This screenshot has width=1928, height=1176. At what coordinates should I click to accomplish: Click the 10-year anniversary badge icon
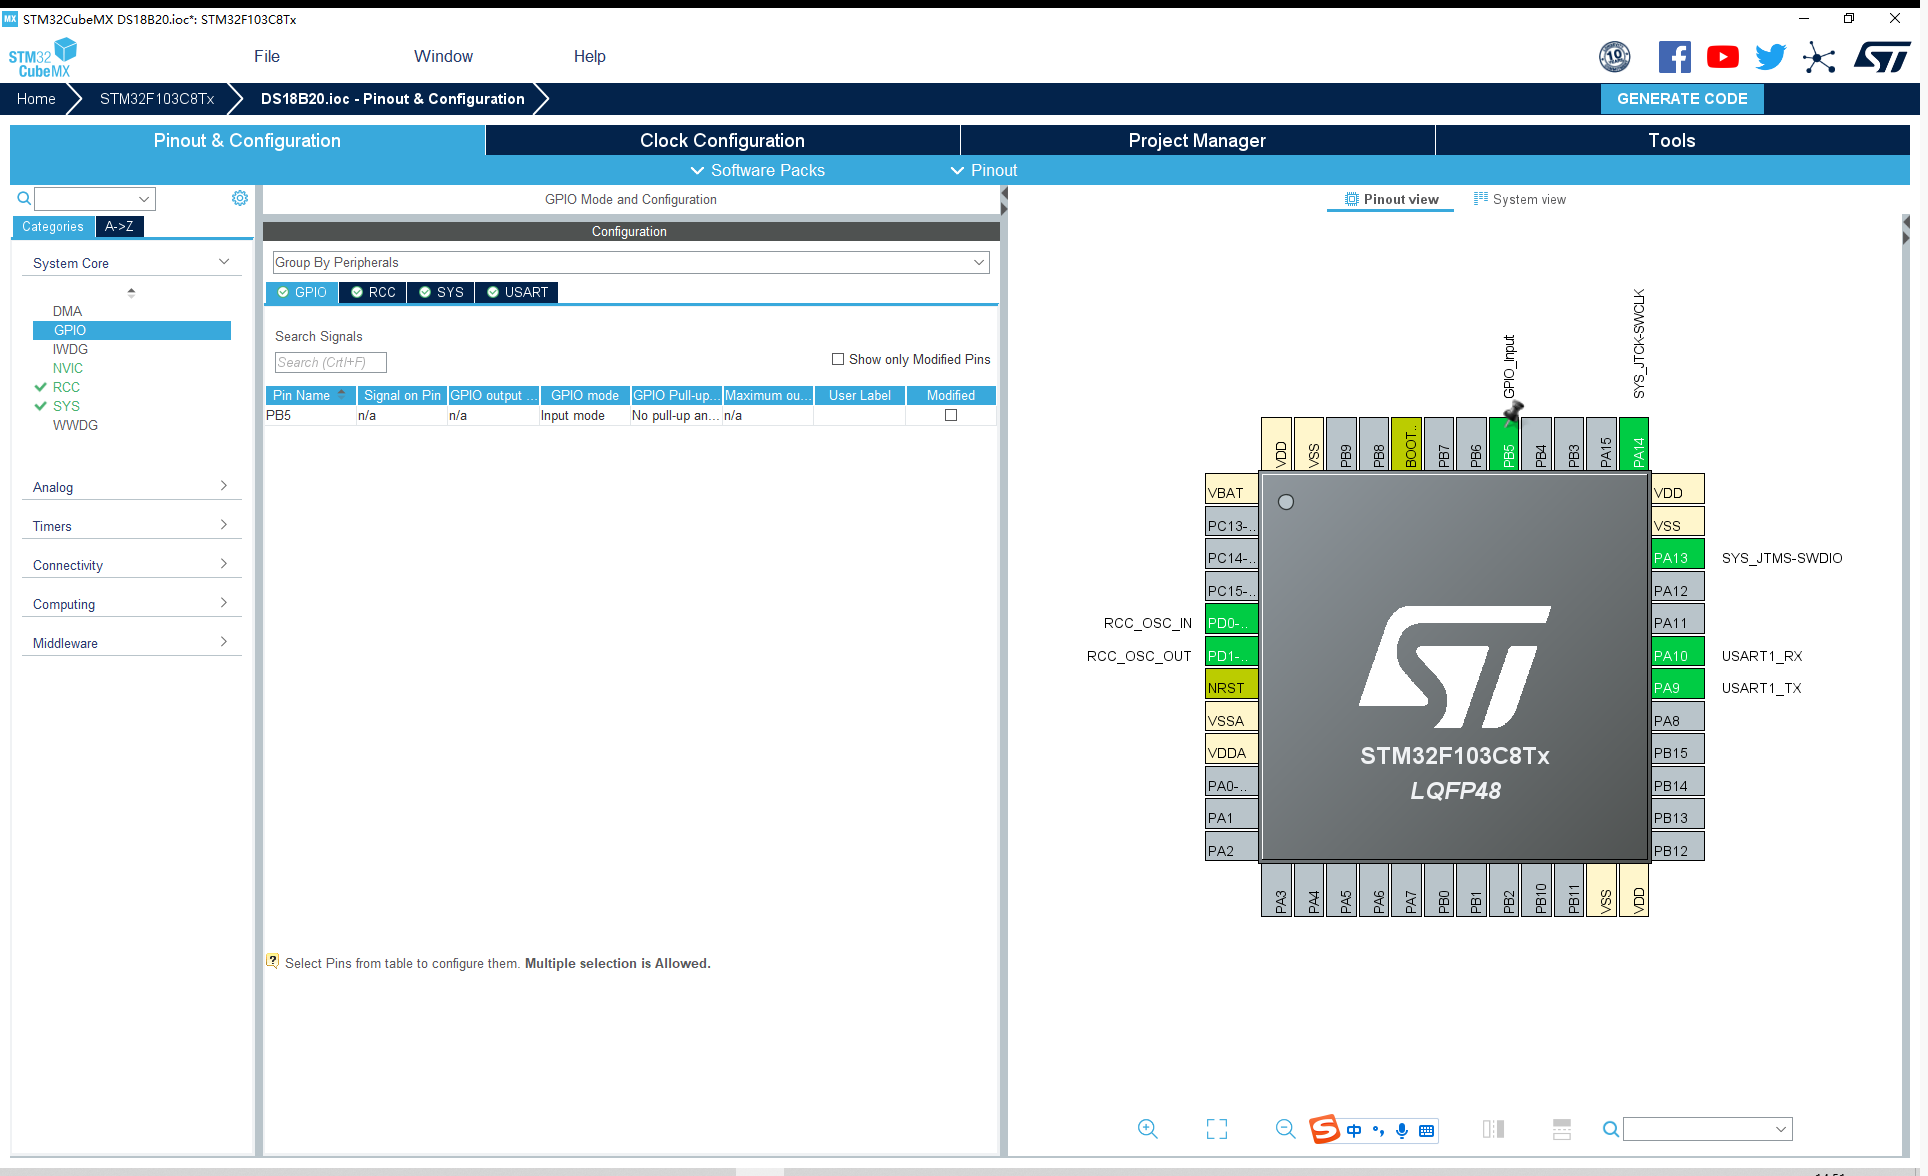coord(1614,57)
